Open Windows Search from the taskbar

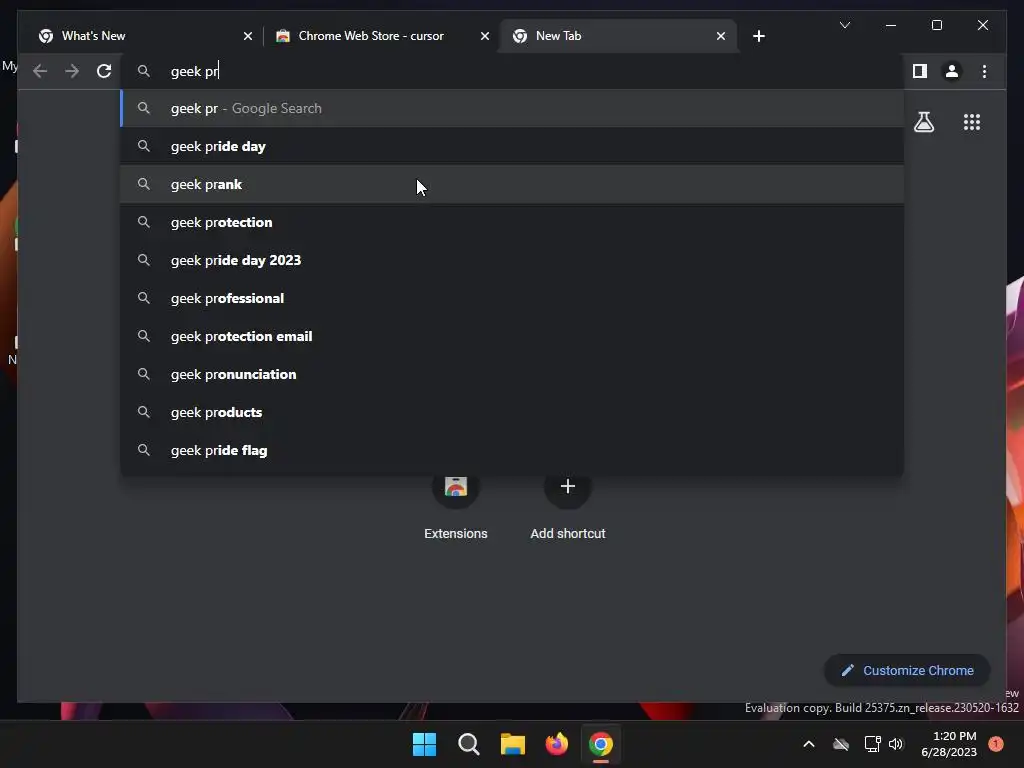(468, 744)
